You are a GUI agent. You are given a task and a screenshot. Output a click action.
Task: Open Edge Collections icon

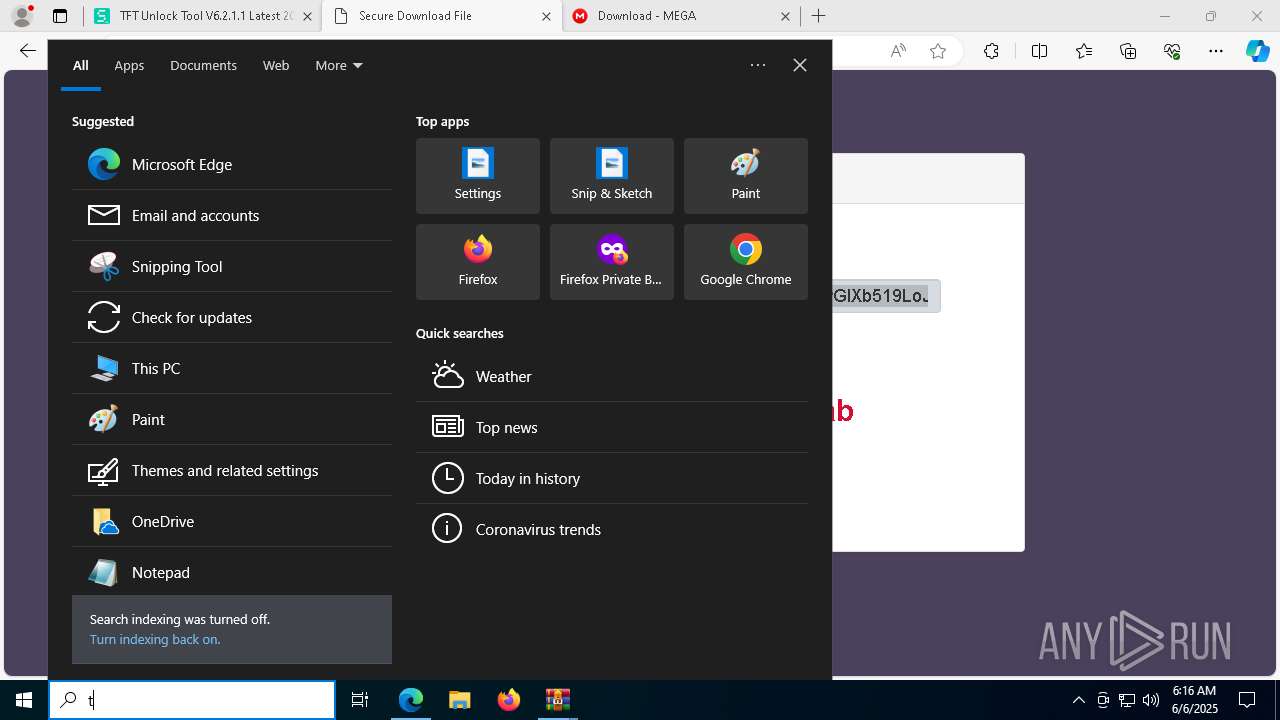1128,51
